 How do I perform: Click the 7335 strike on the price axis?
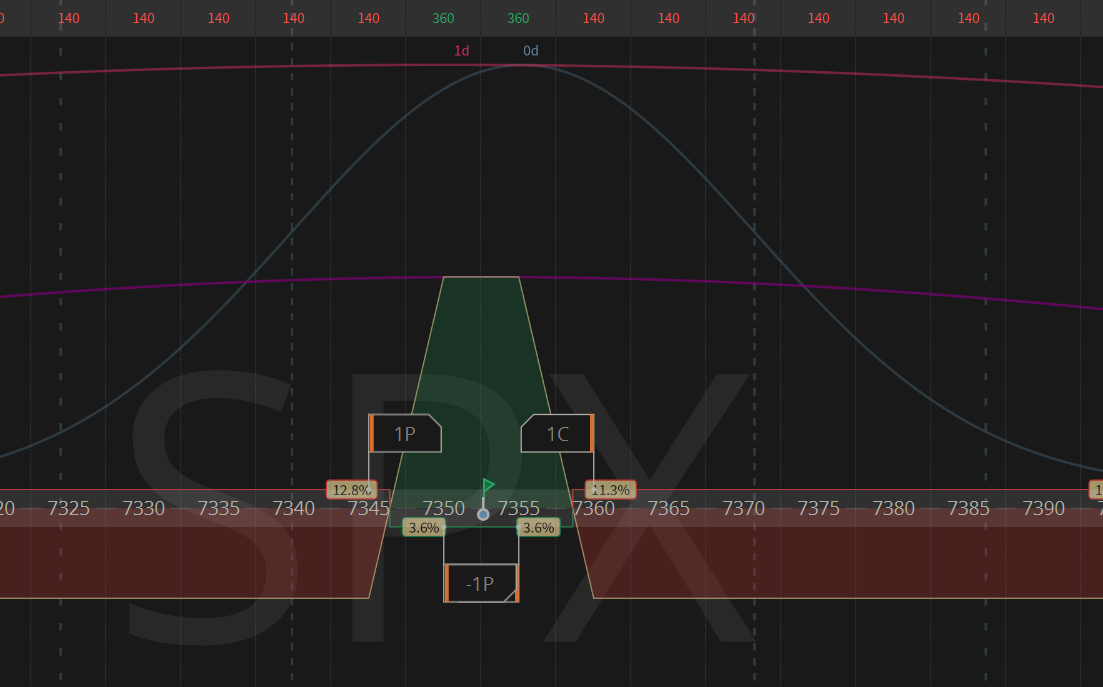[x=219, y=508]
